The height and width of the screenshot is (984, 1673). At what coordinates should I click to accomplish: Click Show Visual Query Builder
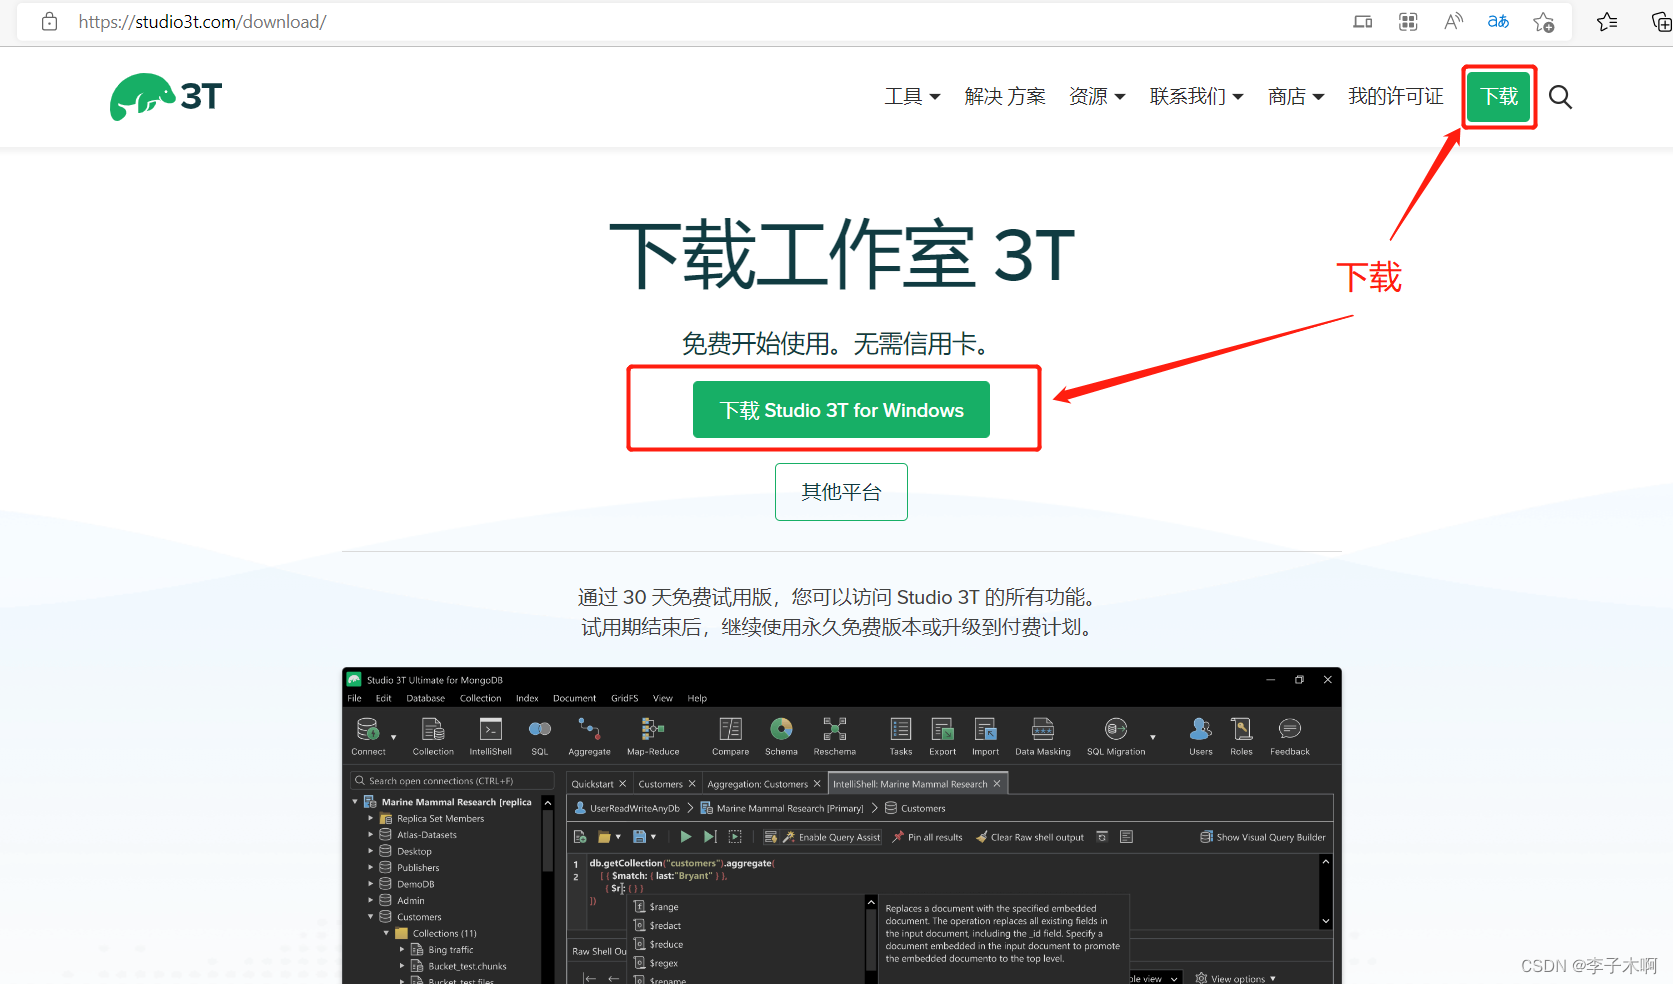(1263, 837)
